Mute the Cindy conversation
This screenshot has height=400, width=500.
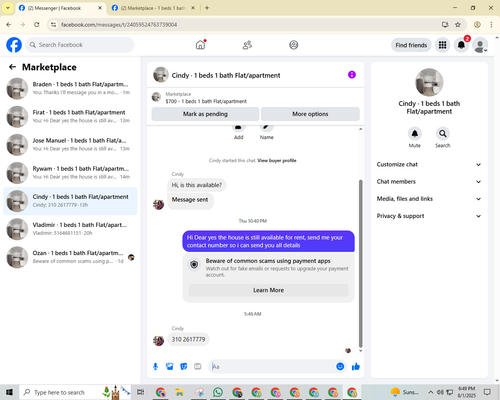coord(415,134)
